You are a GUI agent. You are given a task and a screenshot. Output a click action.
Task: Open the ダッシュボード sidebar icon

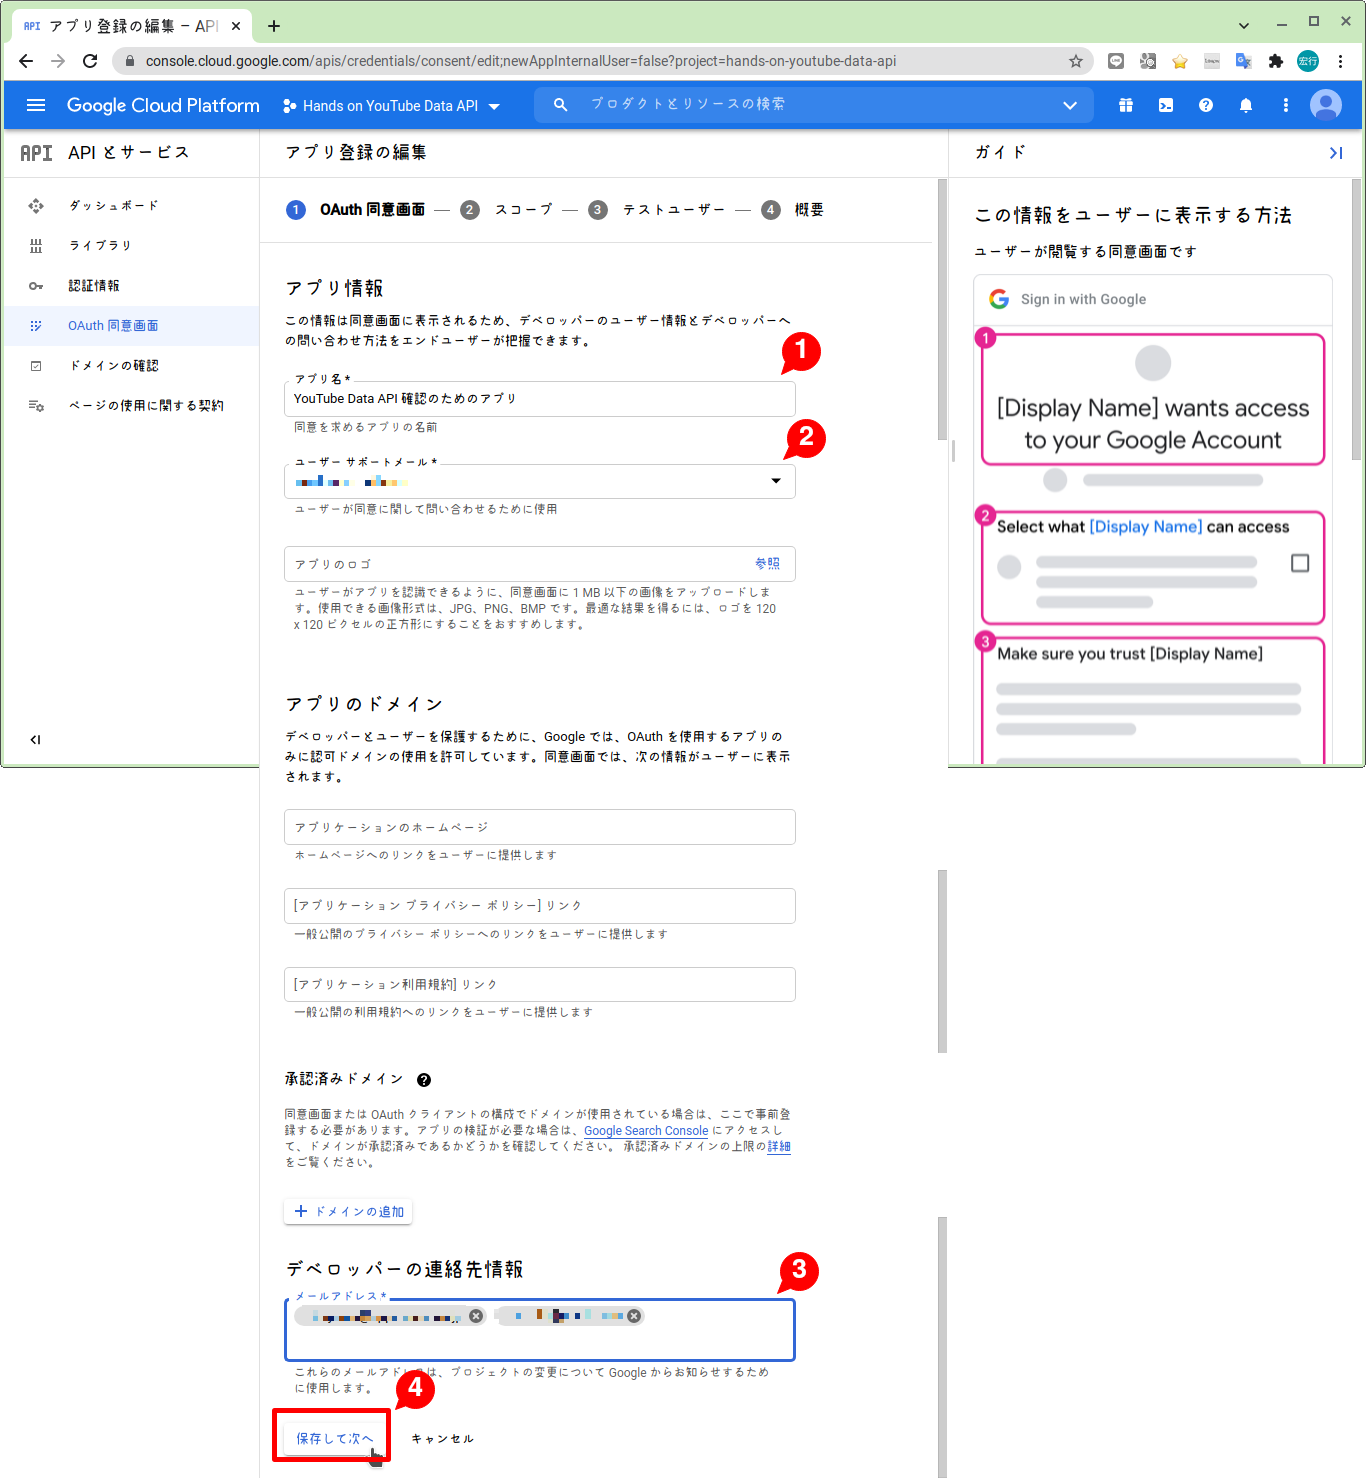(36, 205)
